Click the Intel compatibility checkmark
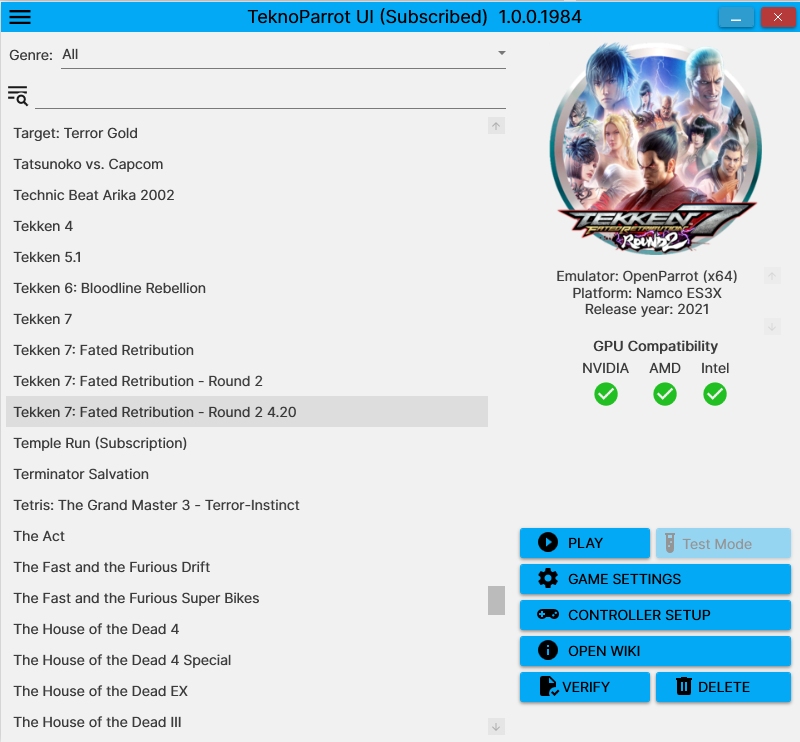The image size is (800, 742). point(715,394)
